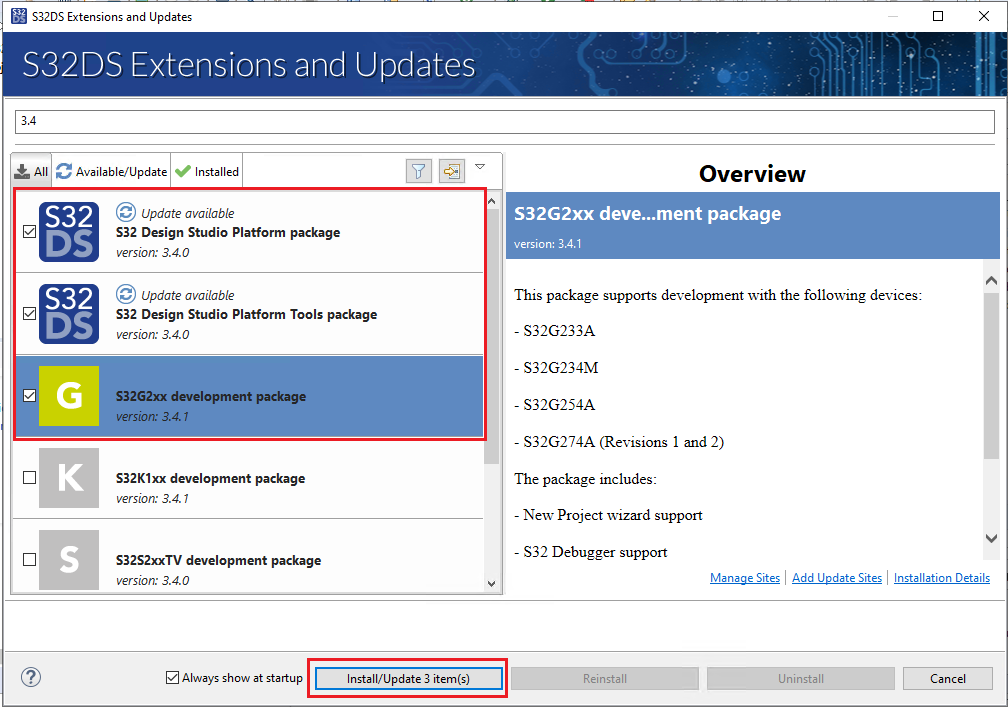Toggle Always show at startup checkbox
Viewport: 1008px width, 708px height.
pos(172,677)
